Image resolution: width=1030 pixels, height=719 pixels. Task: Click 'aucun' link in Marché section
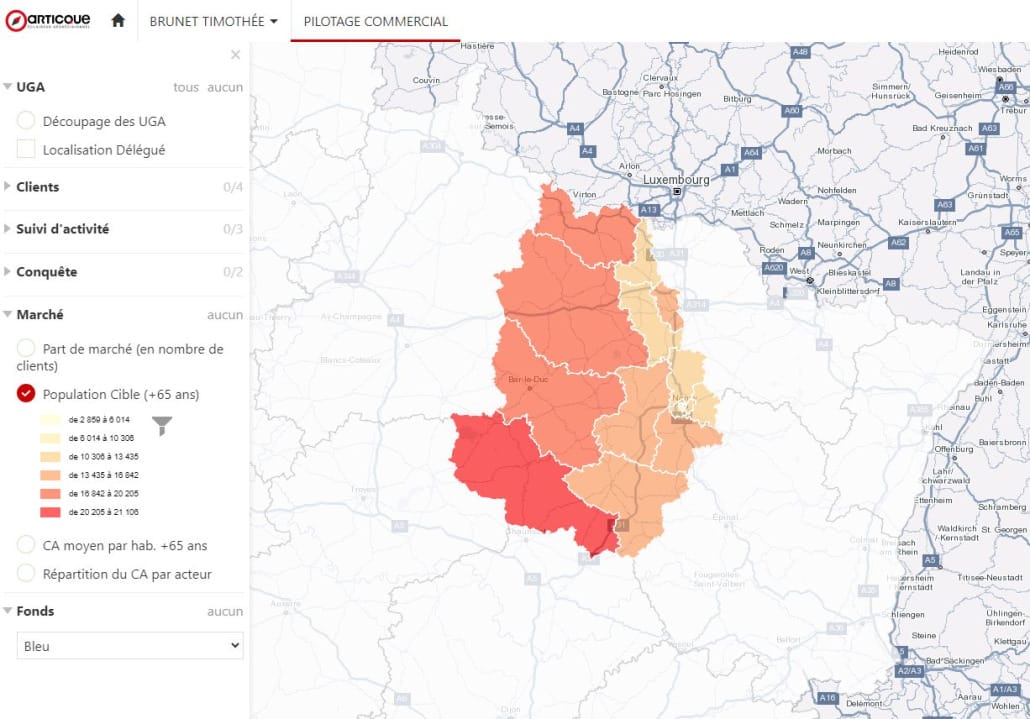click(225, 314)
